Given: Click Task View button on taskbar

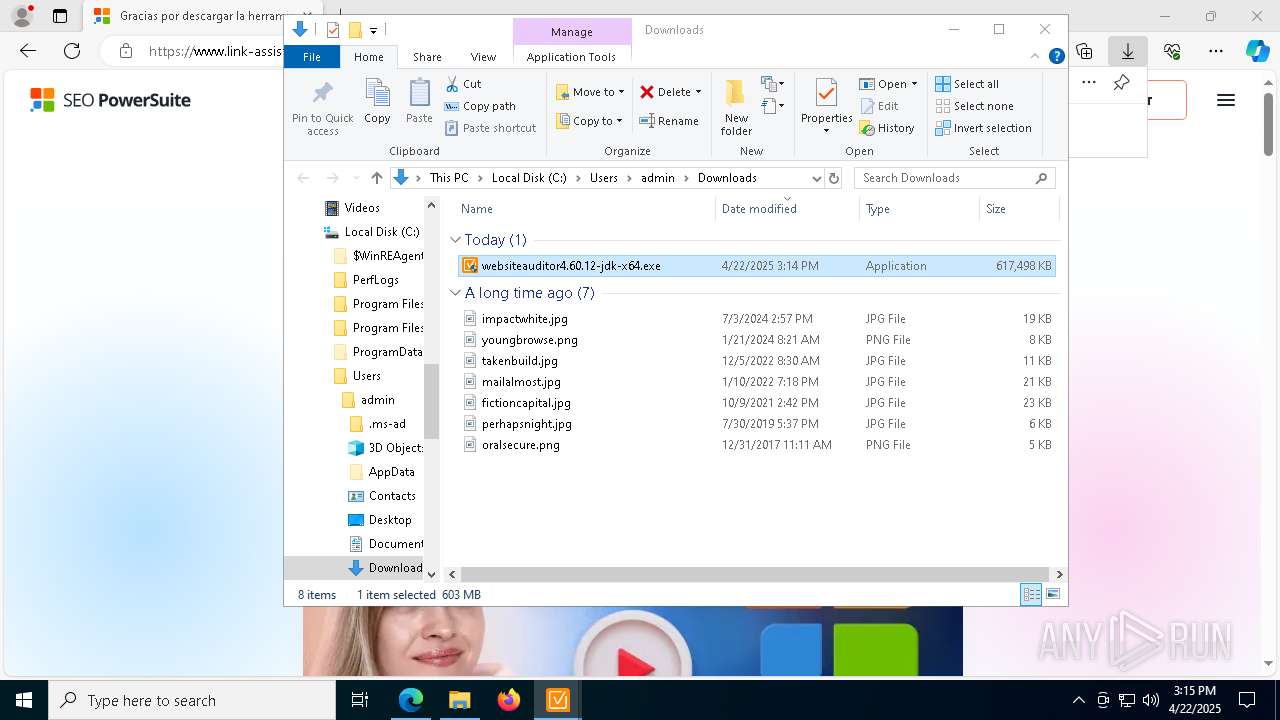Looking at the screenshot, I should tap(360, 700).
